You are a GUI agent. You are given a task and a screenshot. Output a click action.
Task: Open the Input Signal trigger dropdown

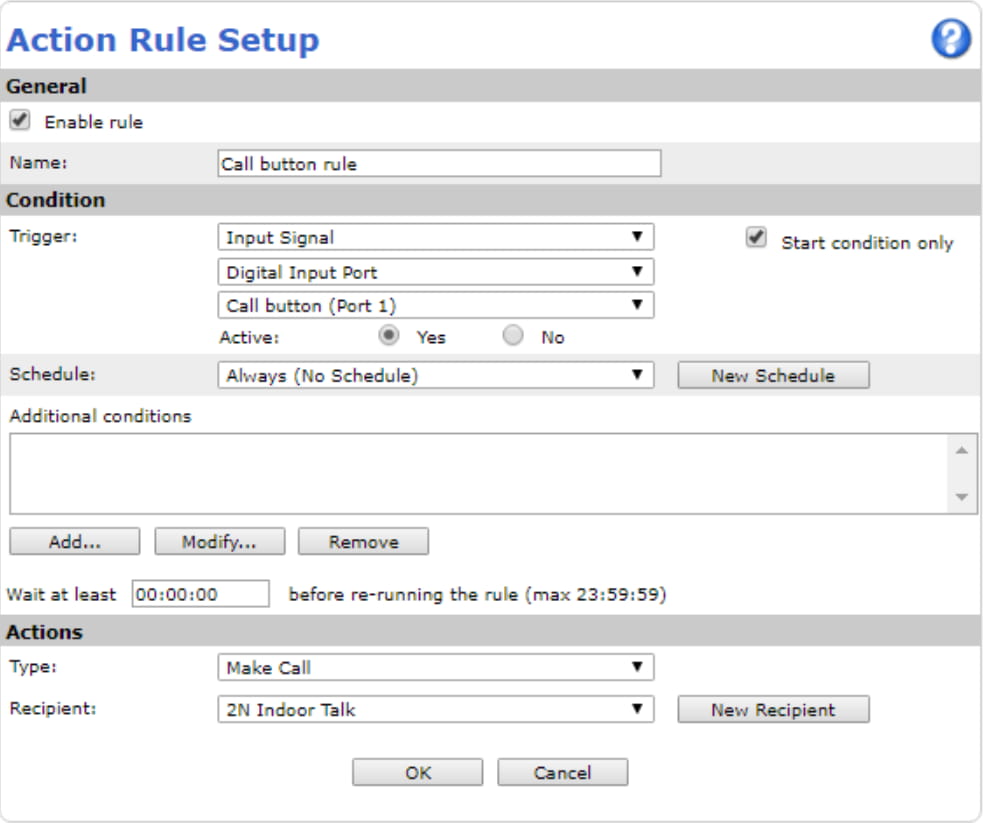(436, 237)
